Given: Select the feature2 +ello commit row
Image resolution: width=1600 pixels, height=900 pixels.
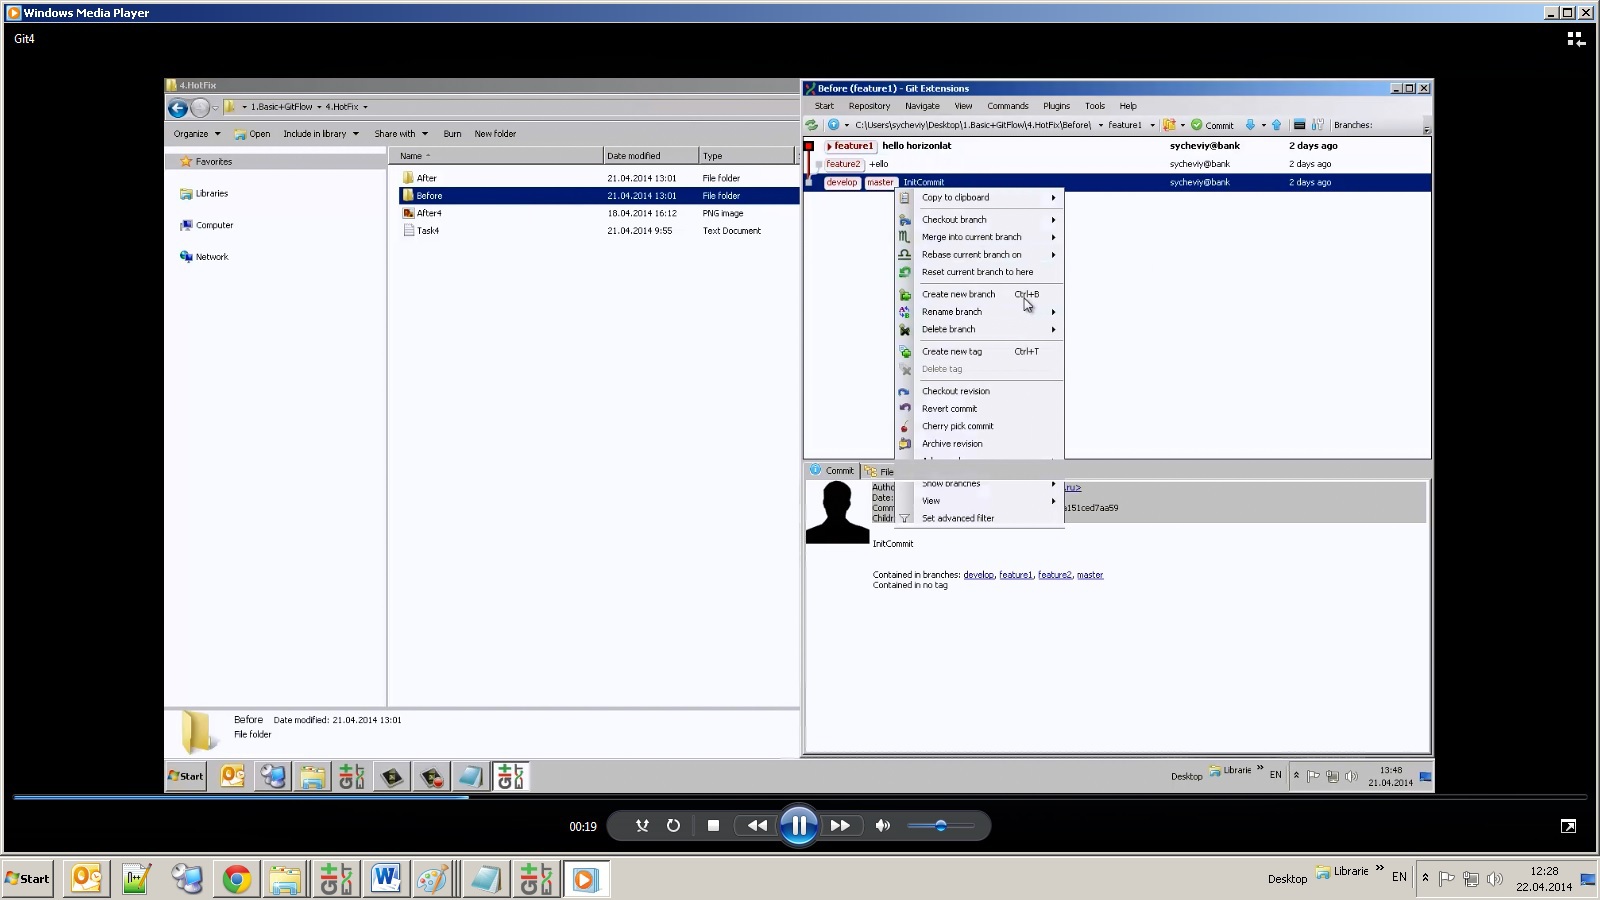Looking at the screenshot, I should [1117, 164].
